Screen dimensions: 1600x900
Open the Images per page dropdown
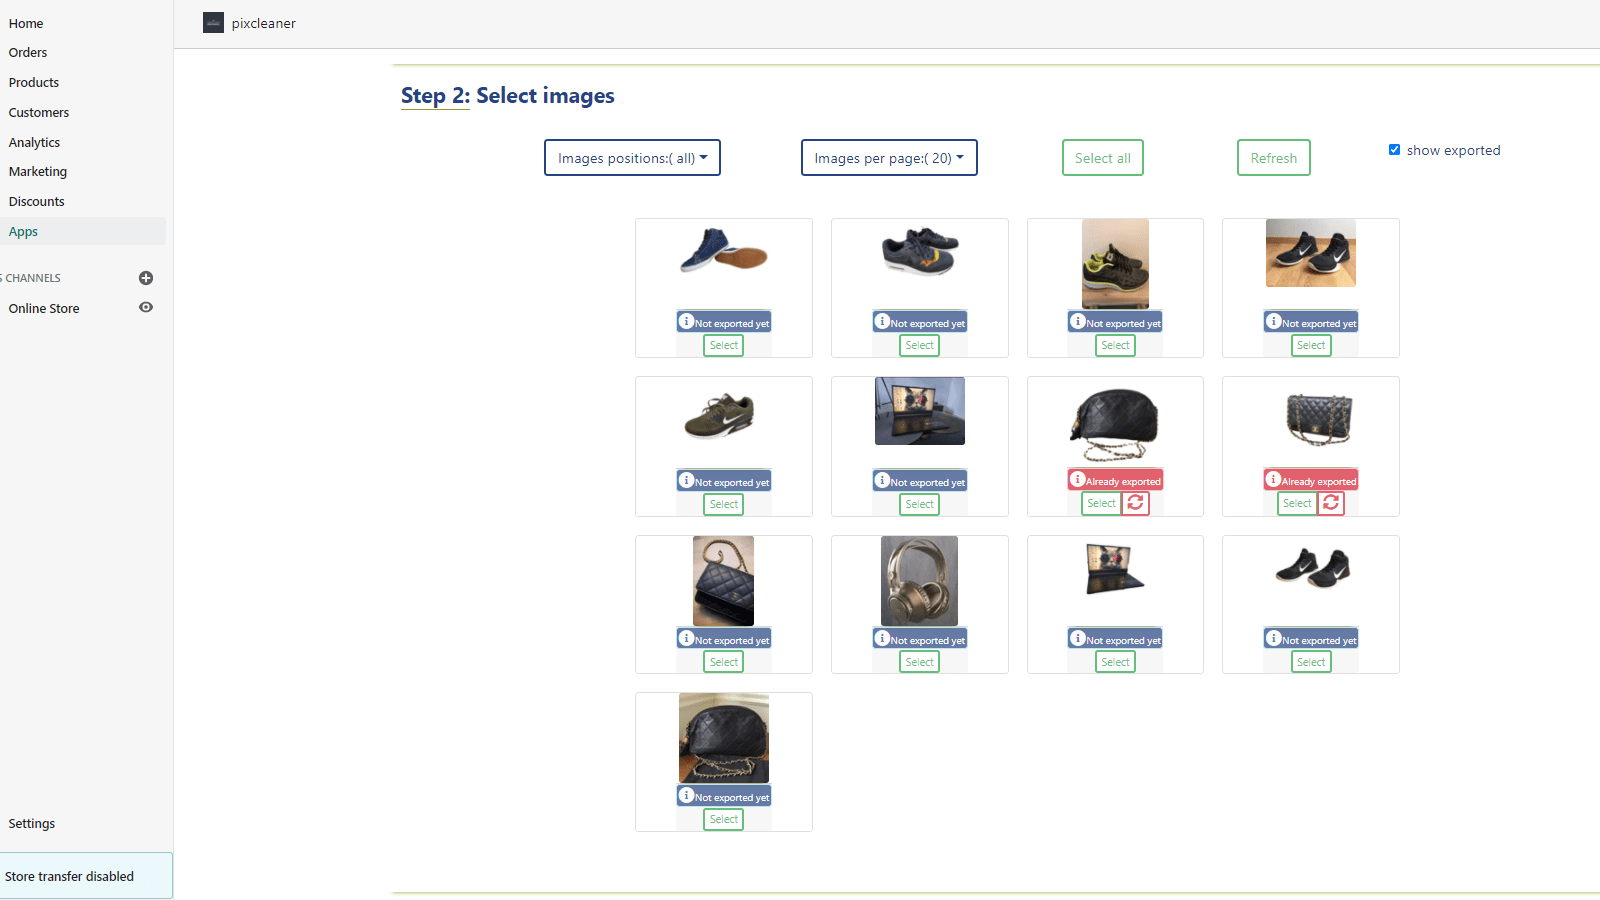889,158
